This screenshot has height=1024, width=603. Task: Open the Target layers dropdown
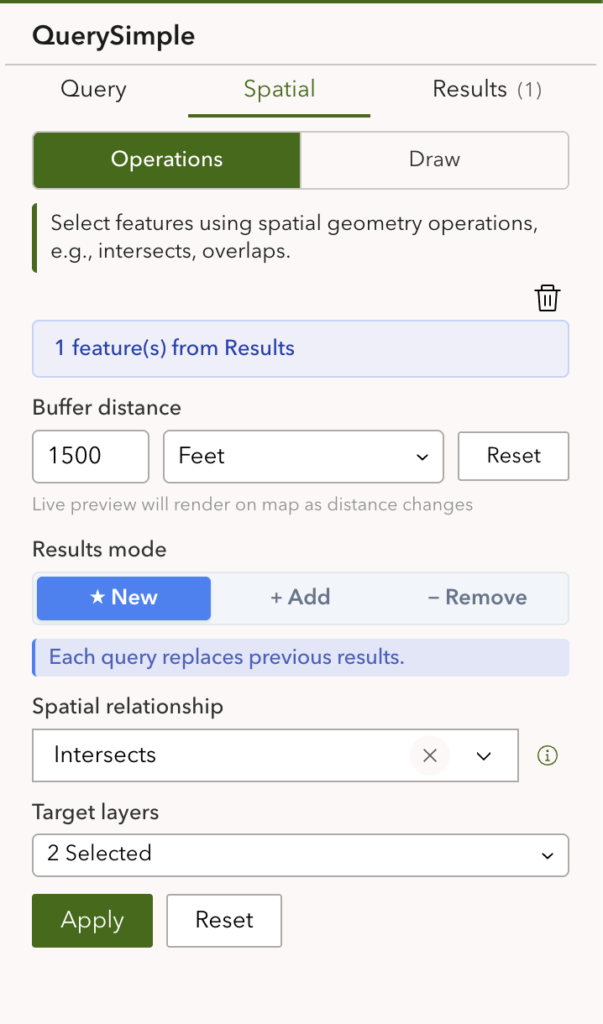tap(300, 854)
